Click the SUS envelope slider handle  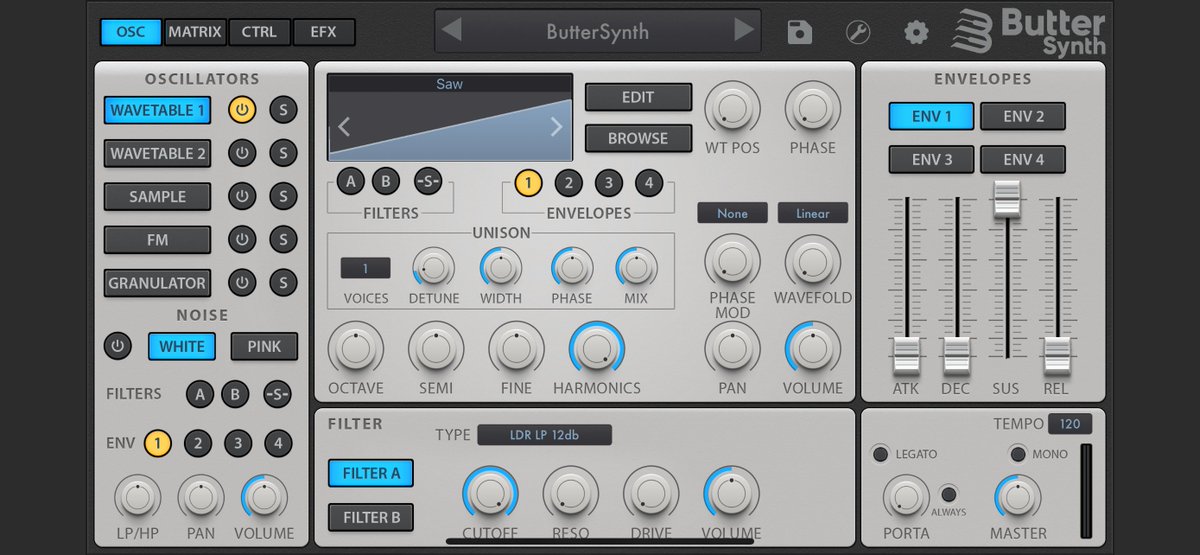[x=1007, y=199]
